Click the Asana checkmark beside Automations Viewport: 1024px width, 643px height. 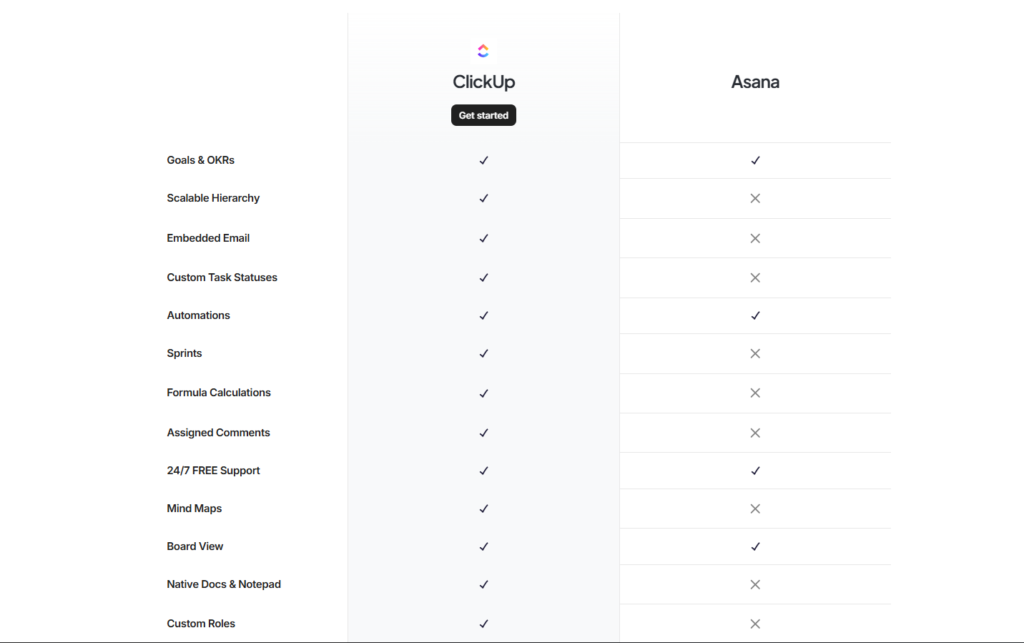(x=755, y=315)
